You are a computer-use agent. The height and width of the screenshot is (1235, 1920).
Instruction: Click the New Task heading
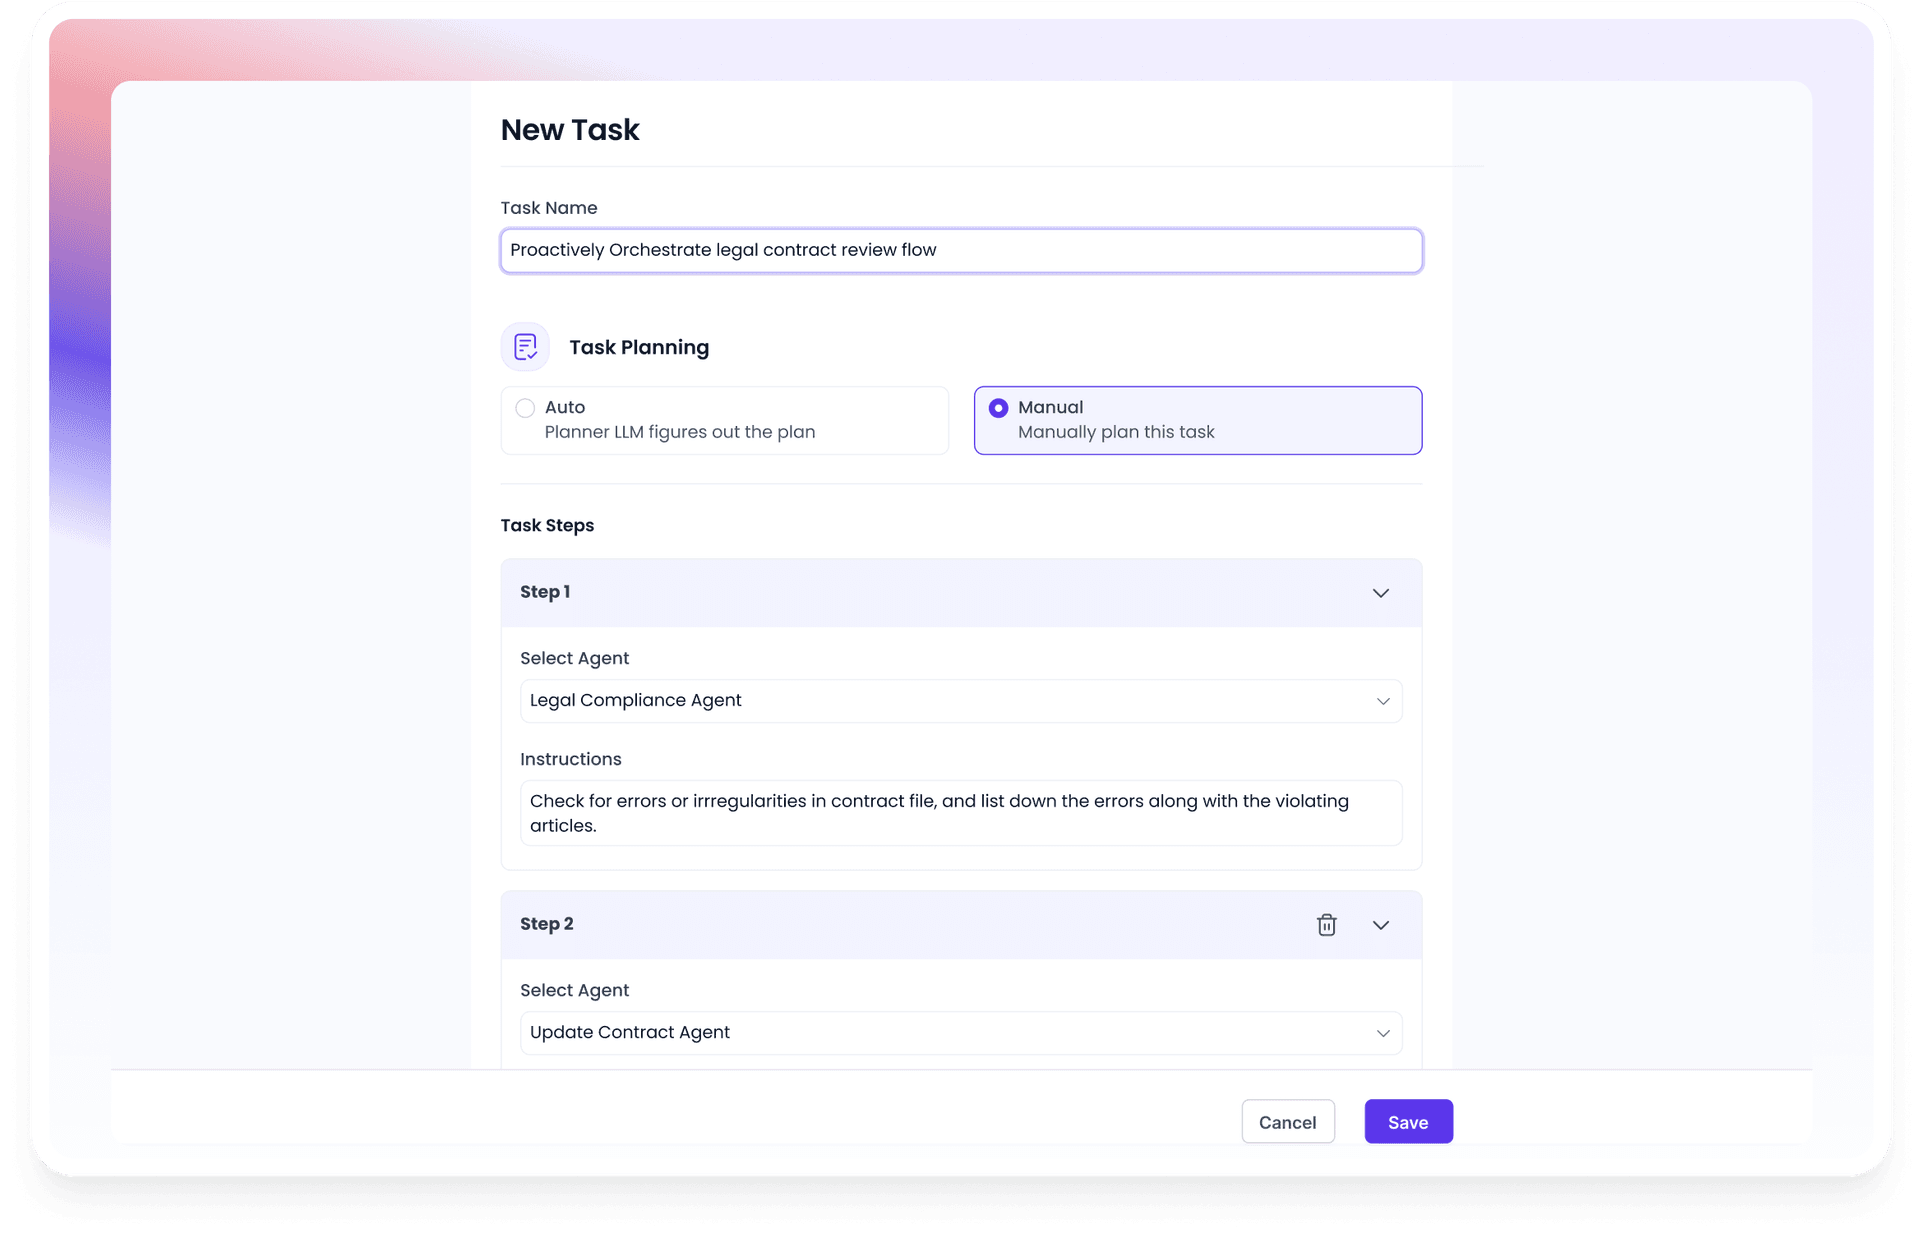pyautogui.click(x=570, y=130)
